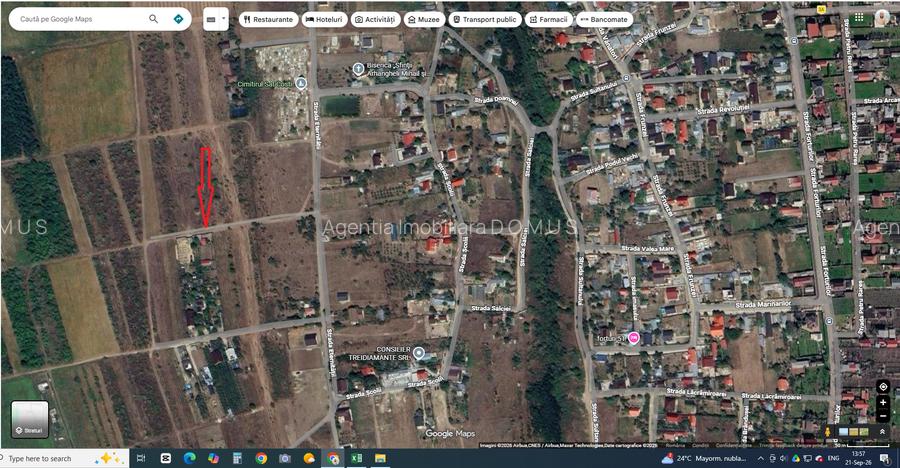900x468 pixels.
Task: Select the Hoteluri category chip
Action: [325, 20]
